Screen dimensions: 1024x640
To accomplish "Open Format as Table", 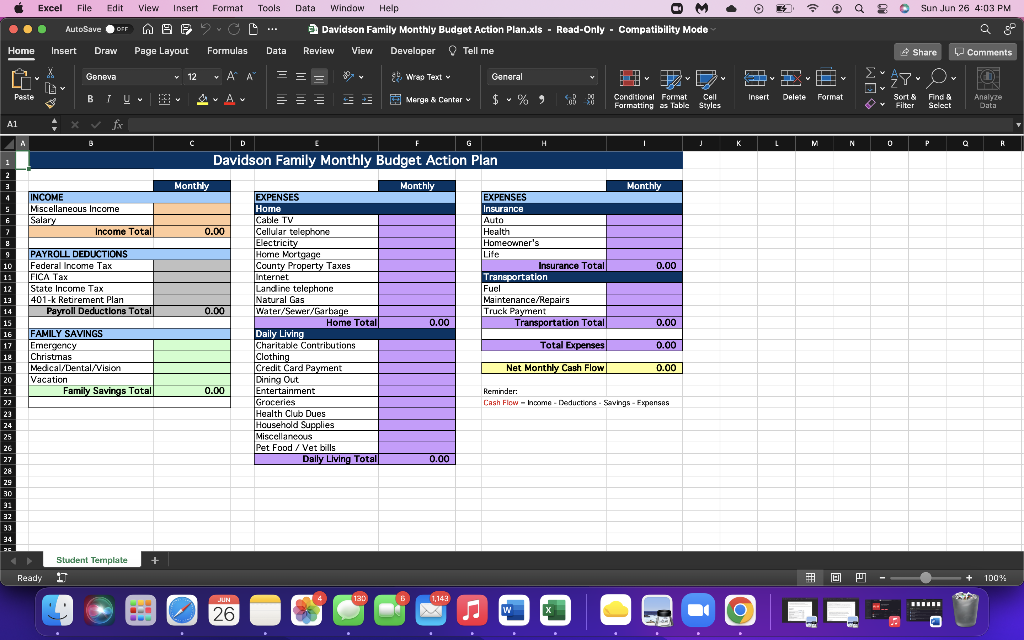I will [x=674, y=89].
